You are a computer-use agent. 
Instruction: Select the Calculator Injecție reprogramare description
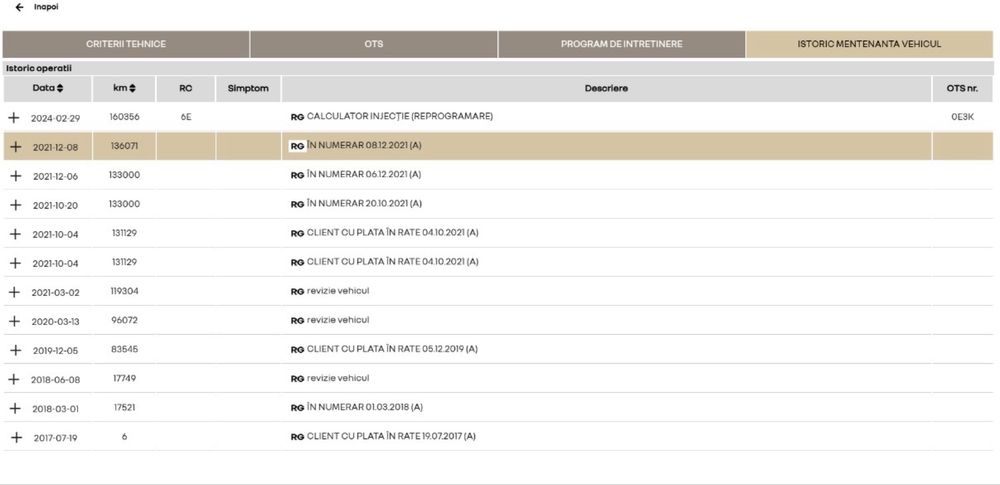399,117
